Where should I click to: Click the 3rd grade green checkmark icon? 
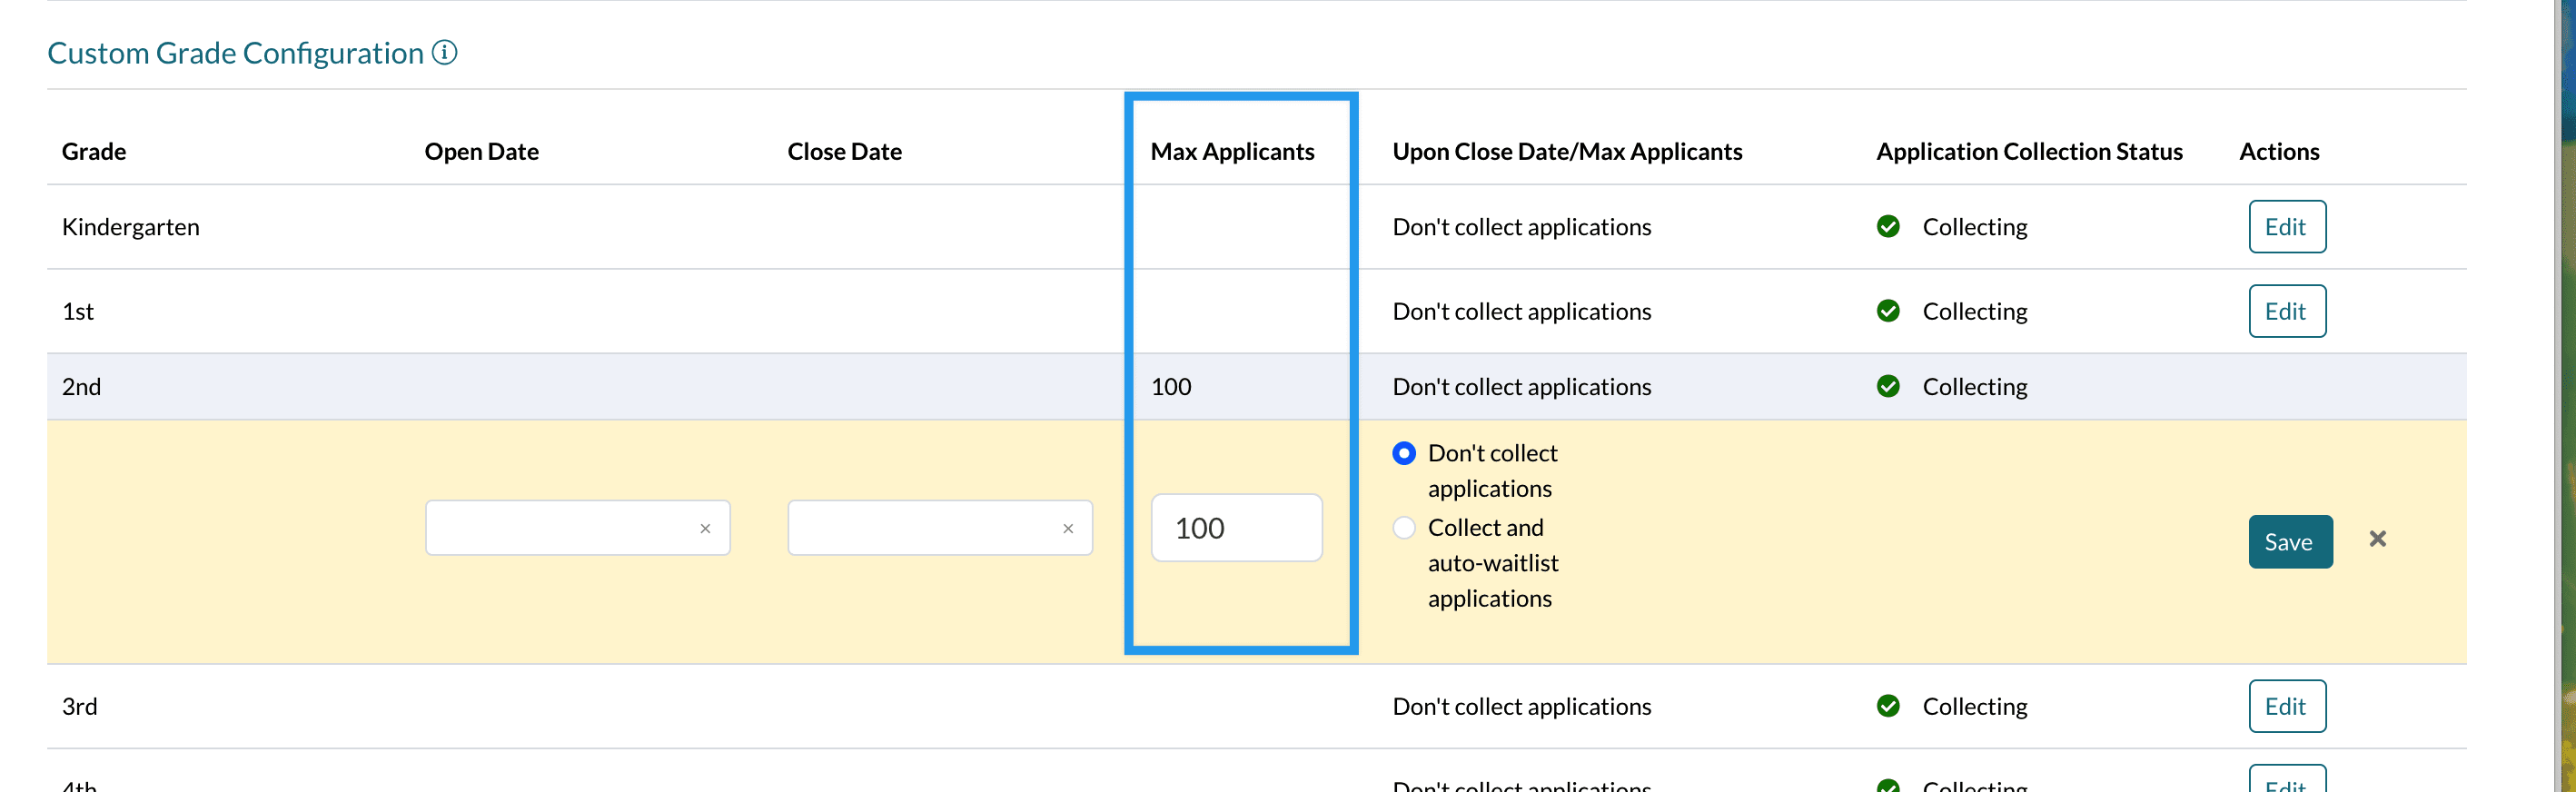pos(1888,706)
